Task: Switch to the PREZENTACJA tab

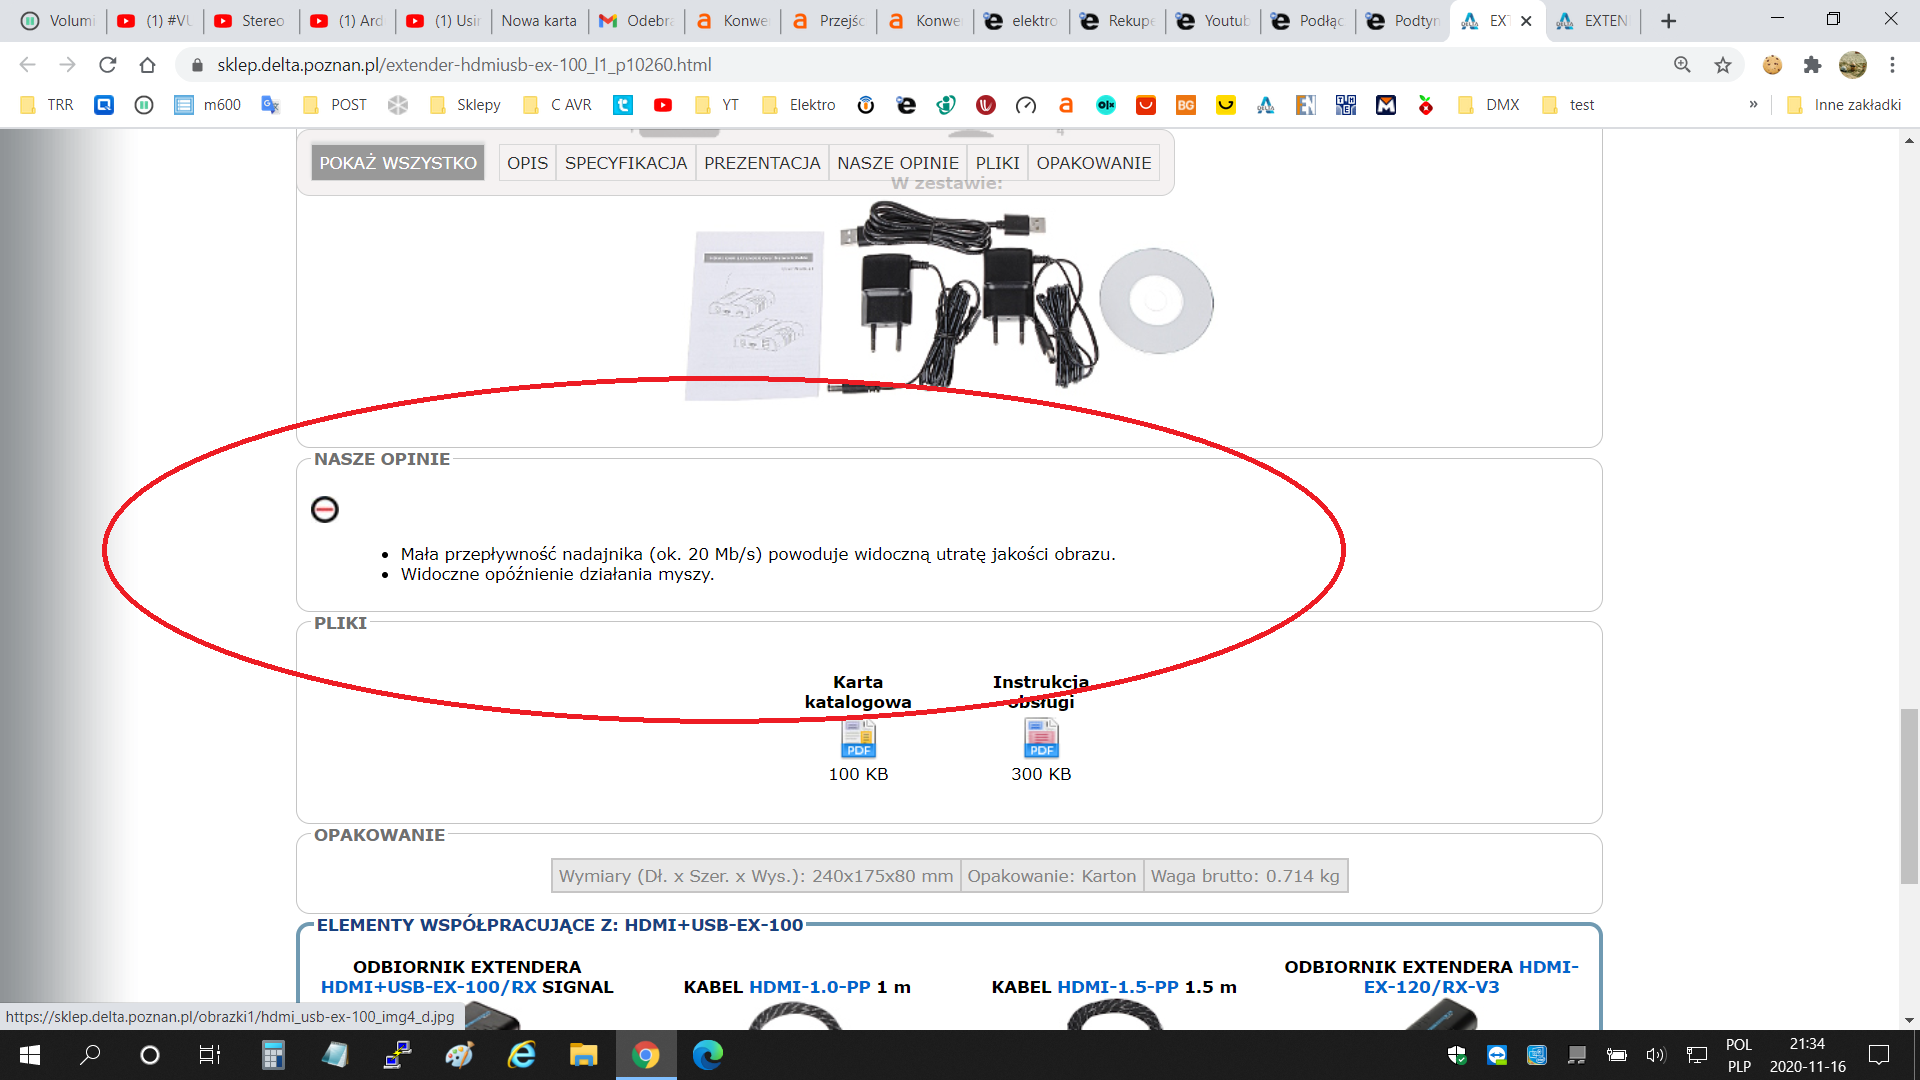Action: 762,163
